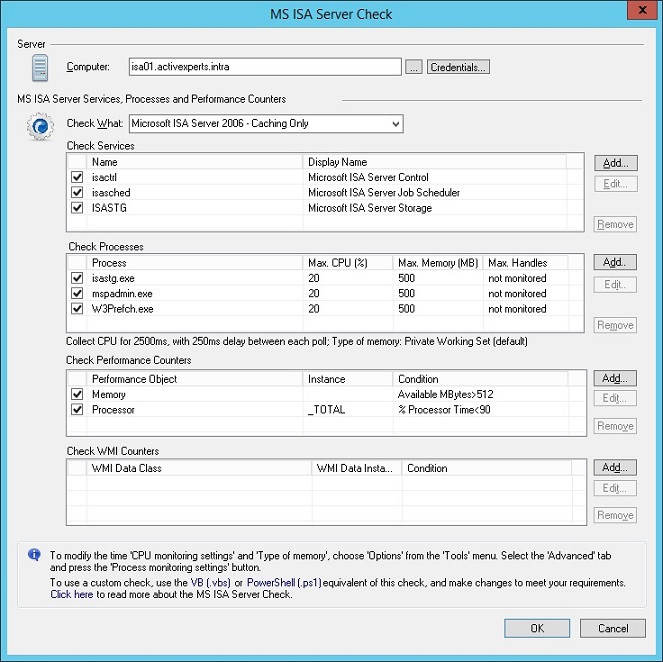Select the ISASTG service name

click(x=109, y=208)
